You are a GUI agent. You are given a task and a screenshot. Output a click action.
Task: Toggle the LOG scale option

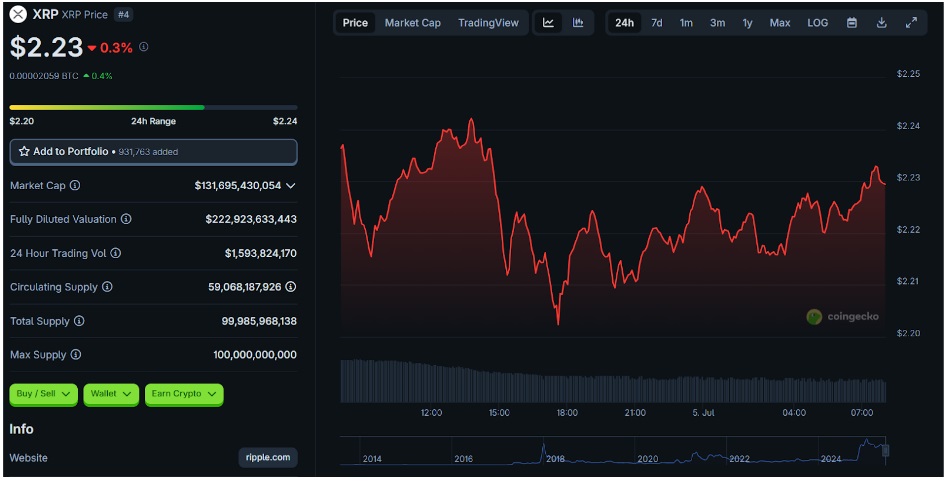click(x=818, y=23)
